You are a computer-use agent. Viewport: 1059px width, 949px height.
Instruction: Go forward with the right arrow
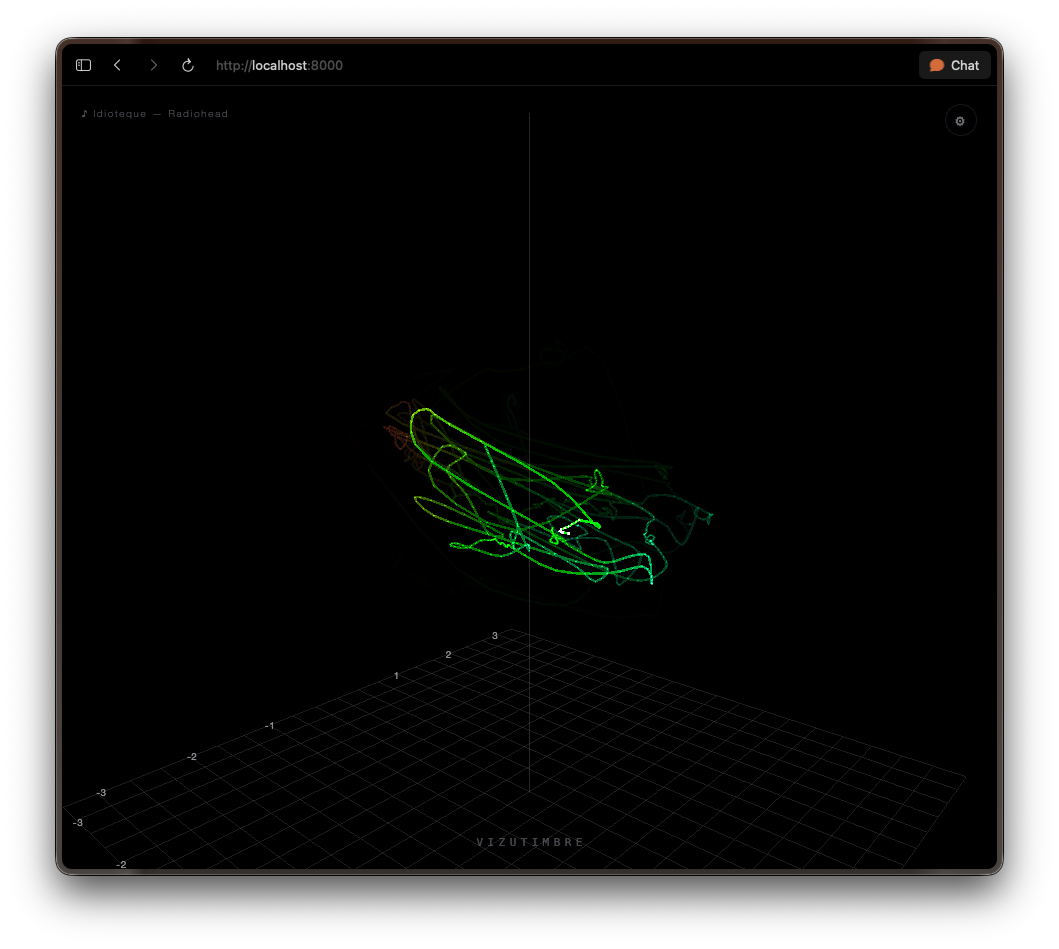click(x=153, y=65)
